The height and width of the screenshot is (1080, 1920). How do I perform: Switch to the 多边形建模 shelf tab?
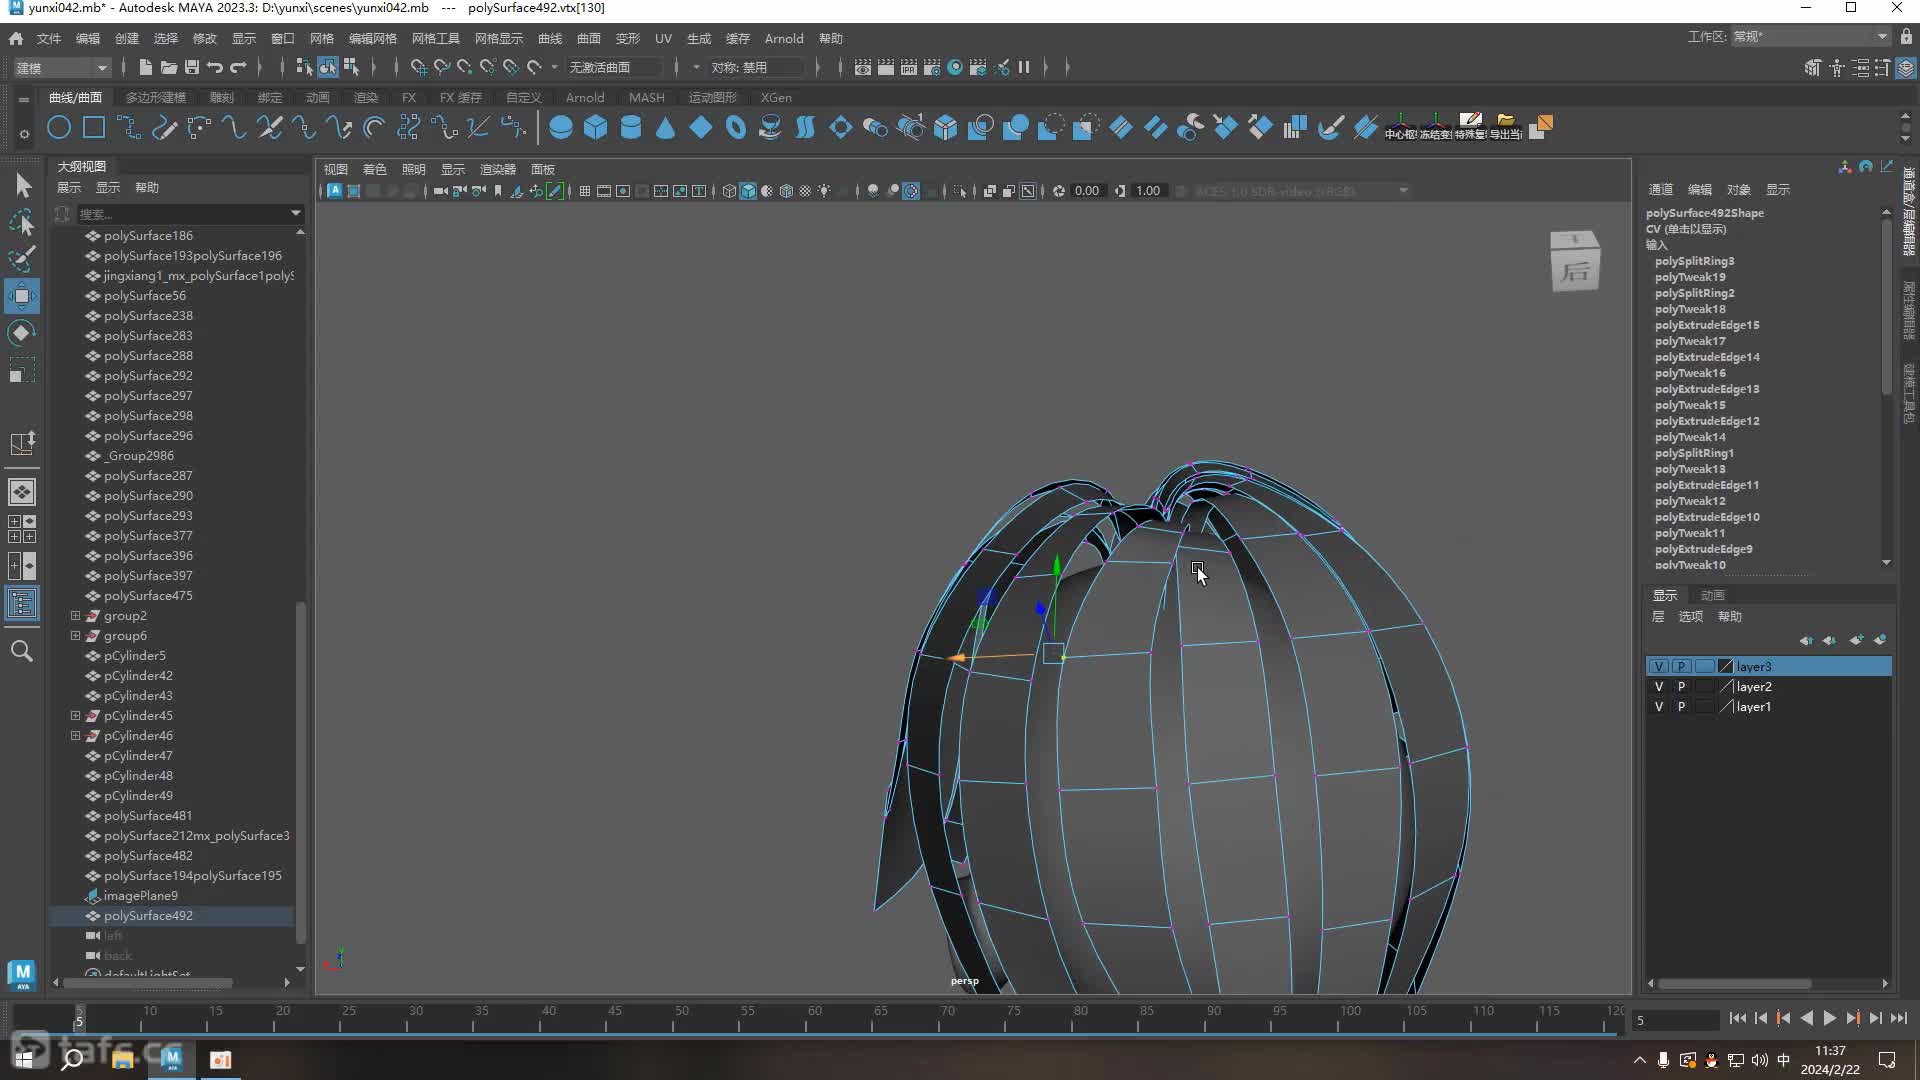(x=156, y=97)
